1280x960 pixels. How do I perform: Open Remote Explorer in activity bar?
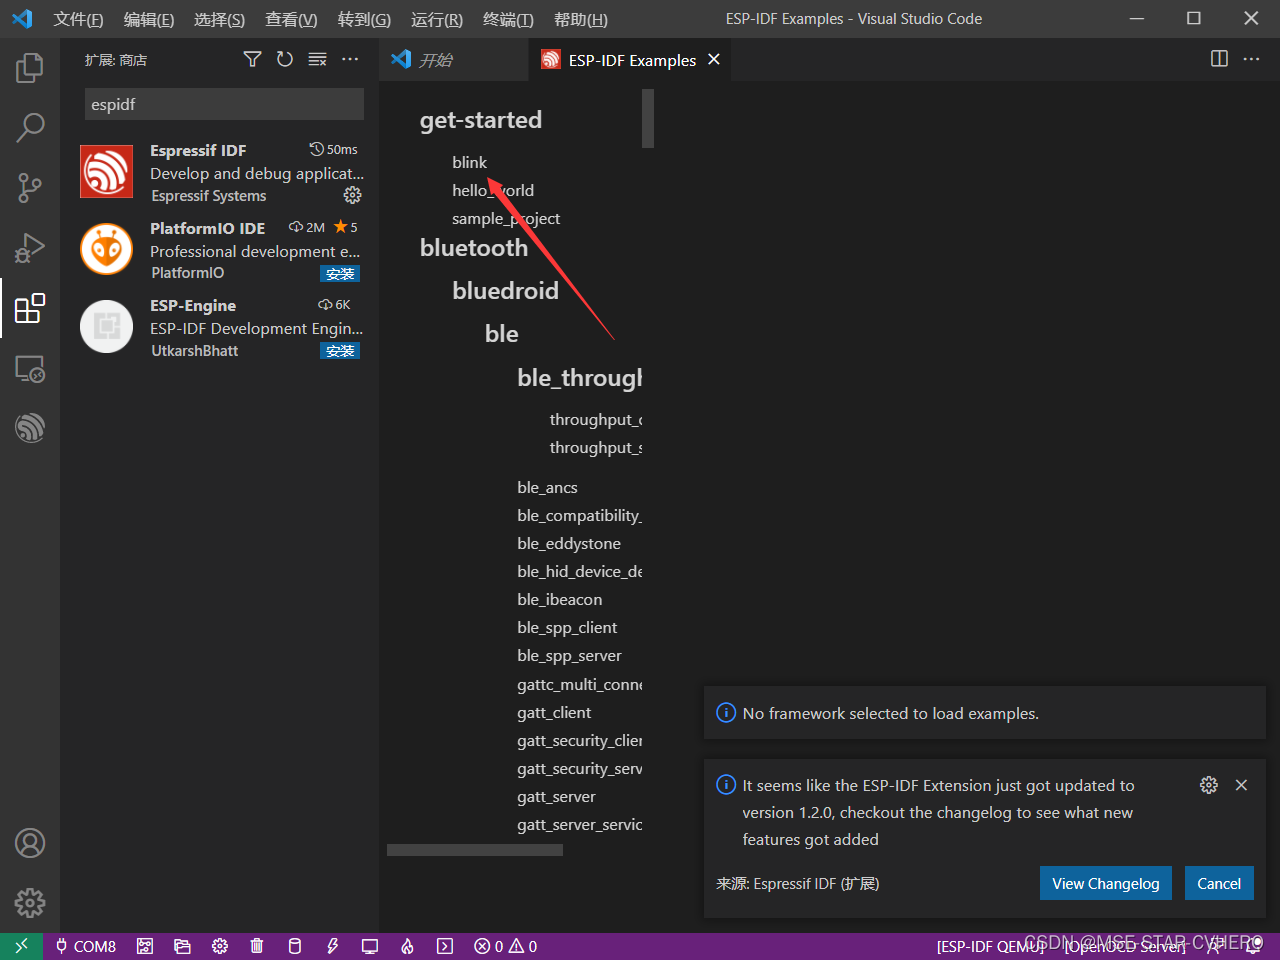[30, 368]
